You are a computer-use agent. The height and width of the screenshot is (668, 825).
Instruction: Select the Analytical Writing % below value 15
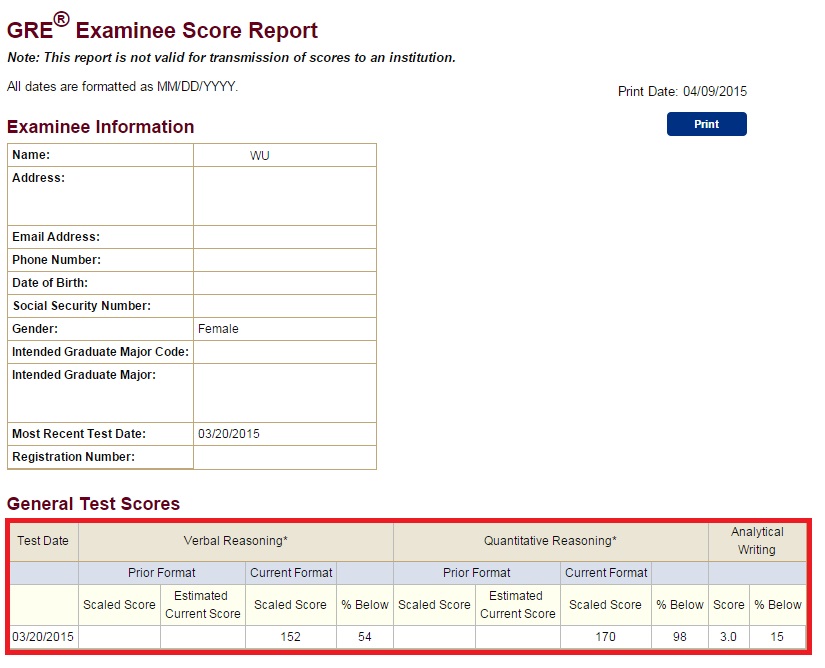[777, 637]
